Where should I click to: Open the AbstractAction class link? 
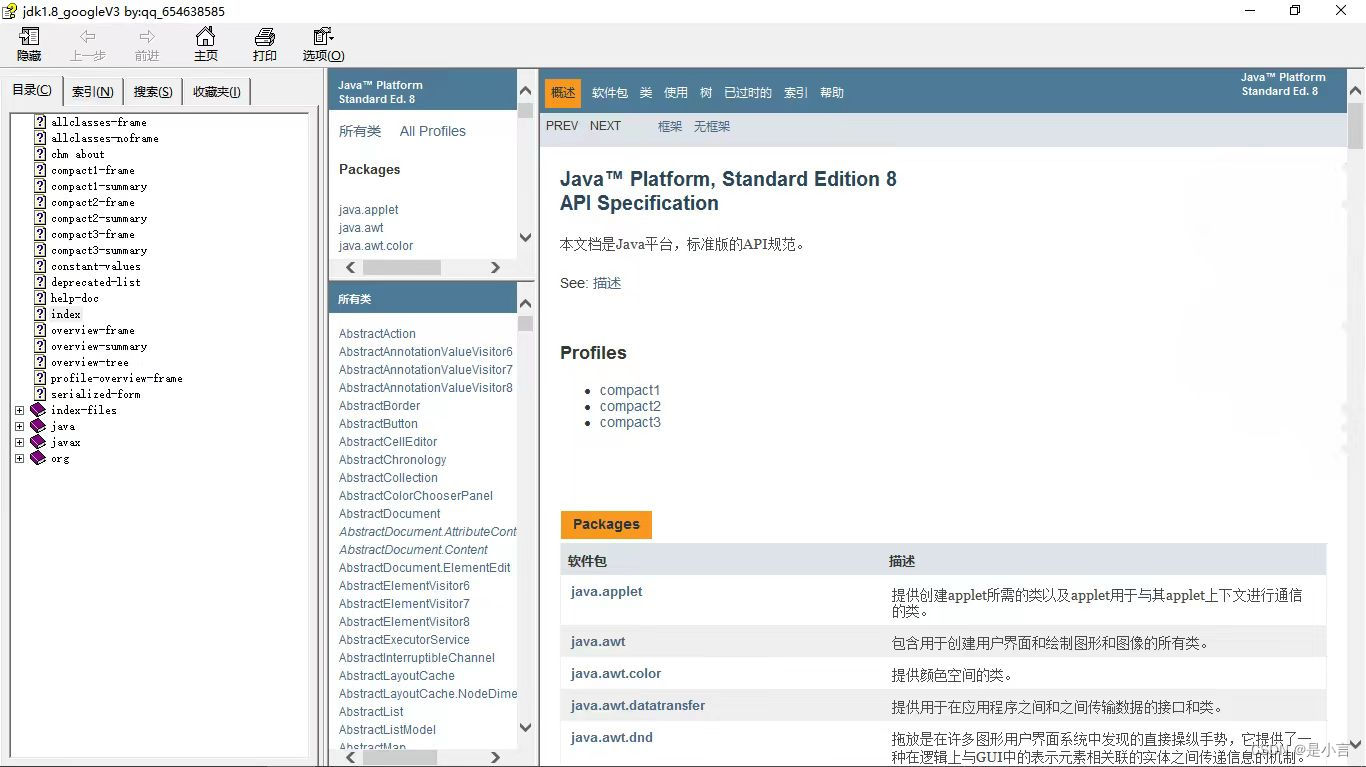tap(377, 334)
